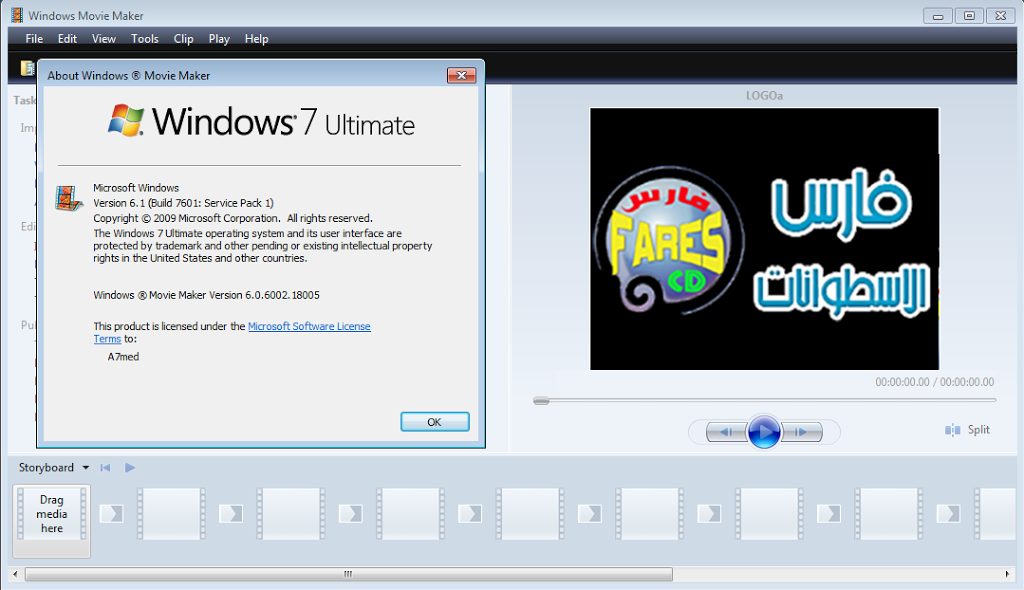Screen dimensions: 1024x590
Task: Click 'Version 6.1 (Build 7601: Service Pack 1)'
Action: (184, 203)
